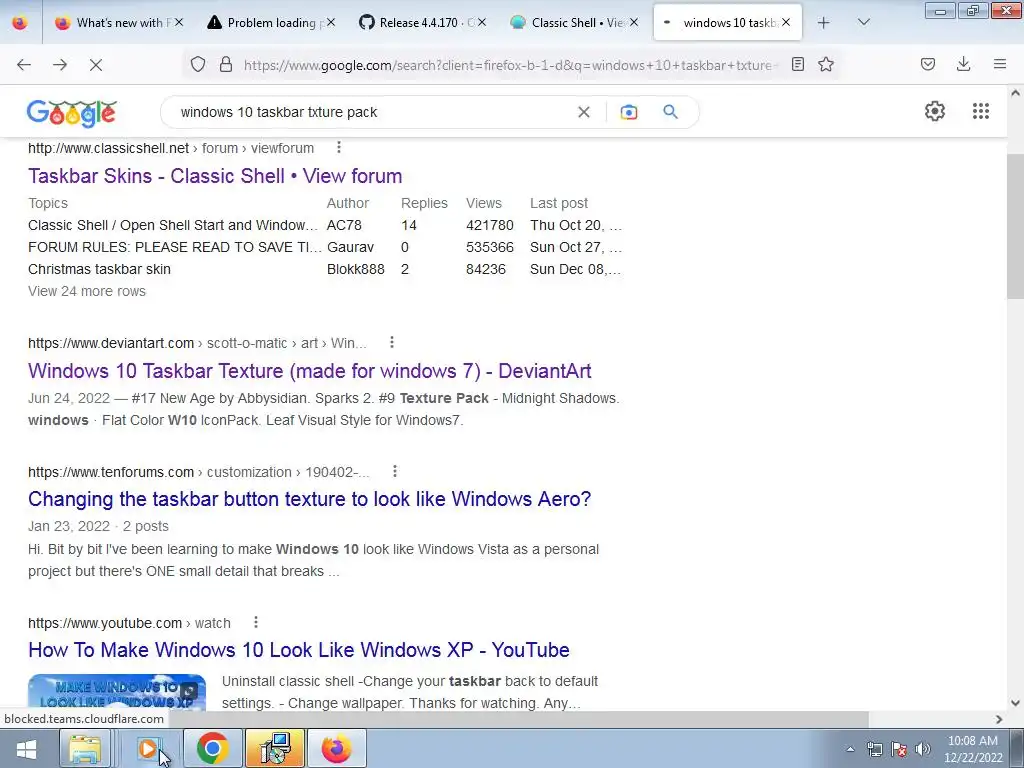Open taskbar clock showing 10:08 AM
The image size is (1024, 768).
(x=973, y=749)
